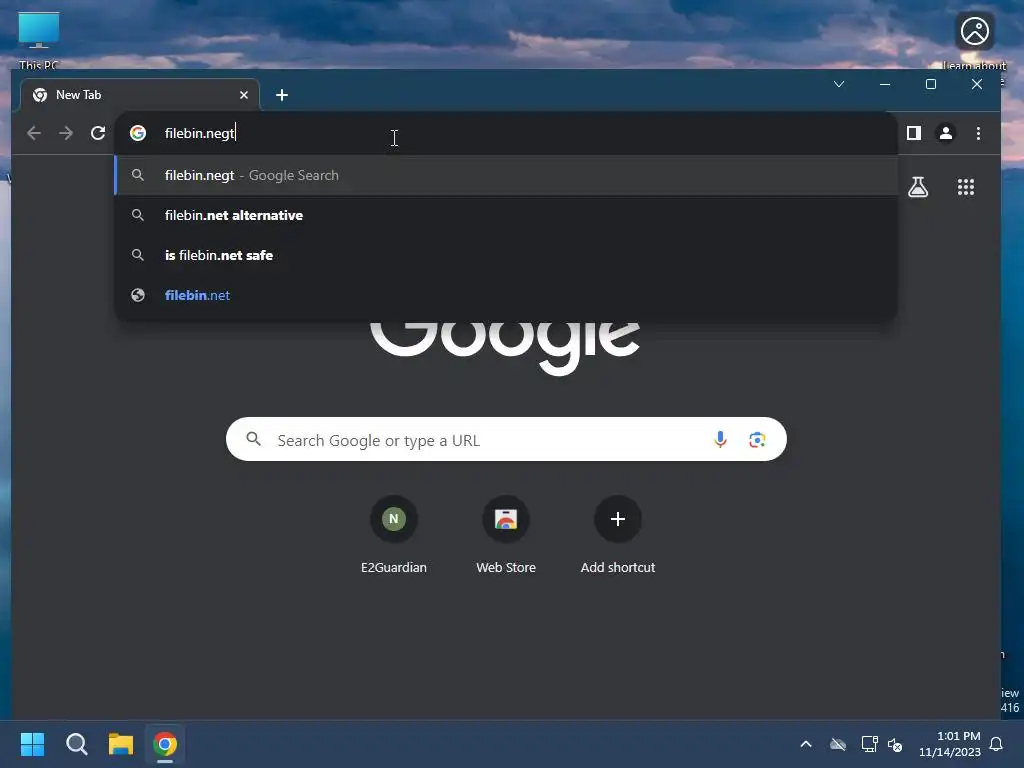Viewport: 1024px width, 768px height.
Task: Open the clock showing 1:01 PM
Action: point(950,744)
